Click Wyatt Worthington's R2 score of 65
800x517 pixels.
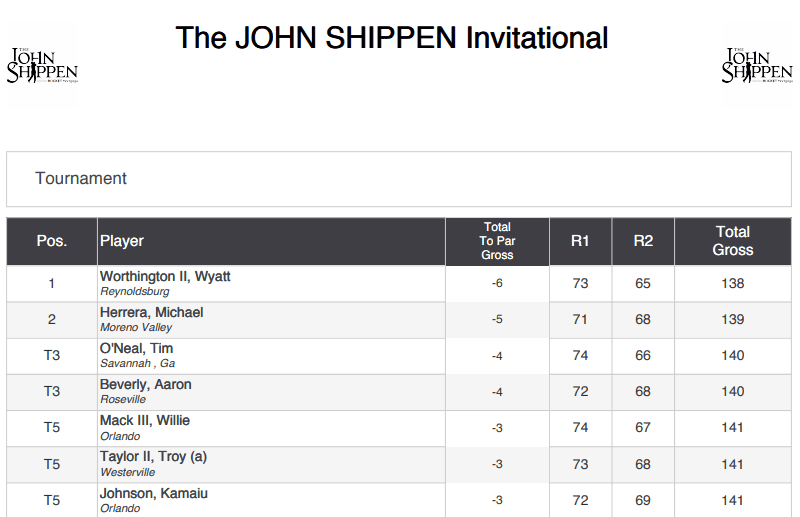[643, 283]
